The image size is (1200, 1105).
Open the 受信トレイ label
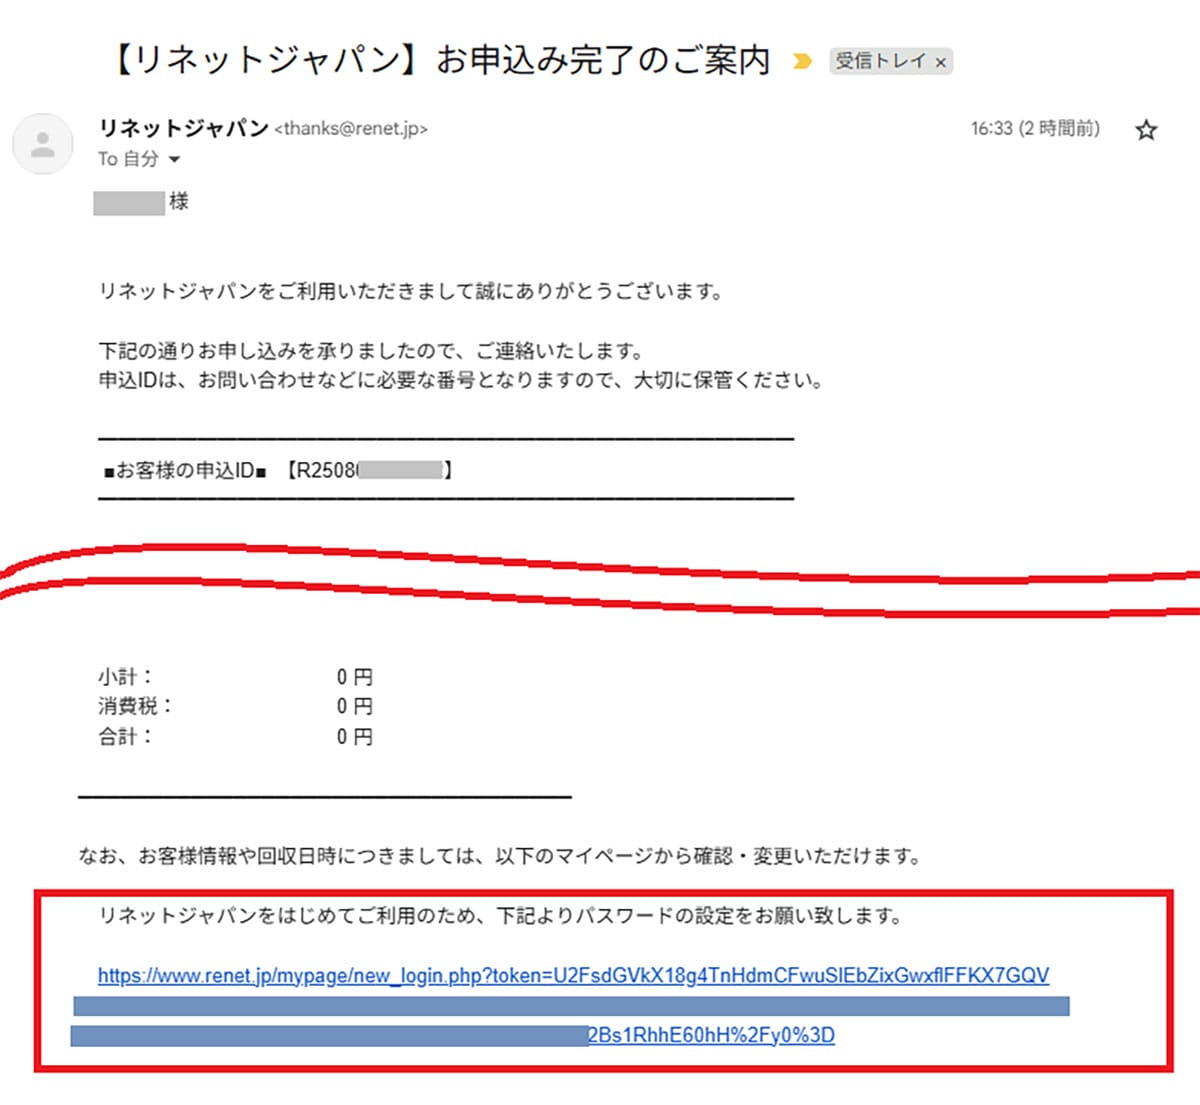click(881, 61)
